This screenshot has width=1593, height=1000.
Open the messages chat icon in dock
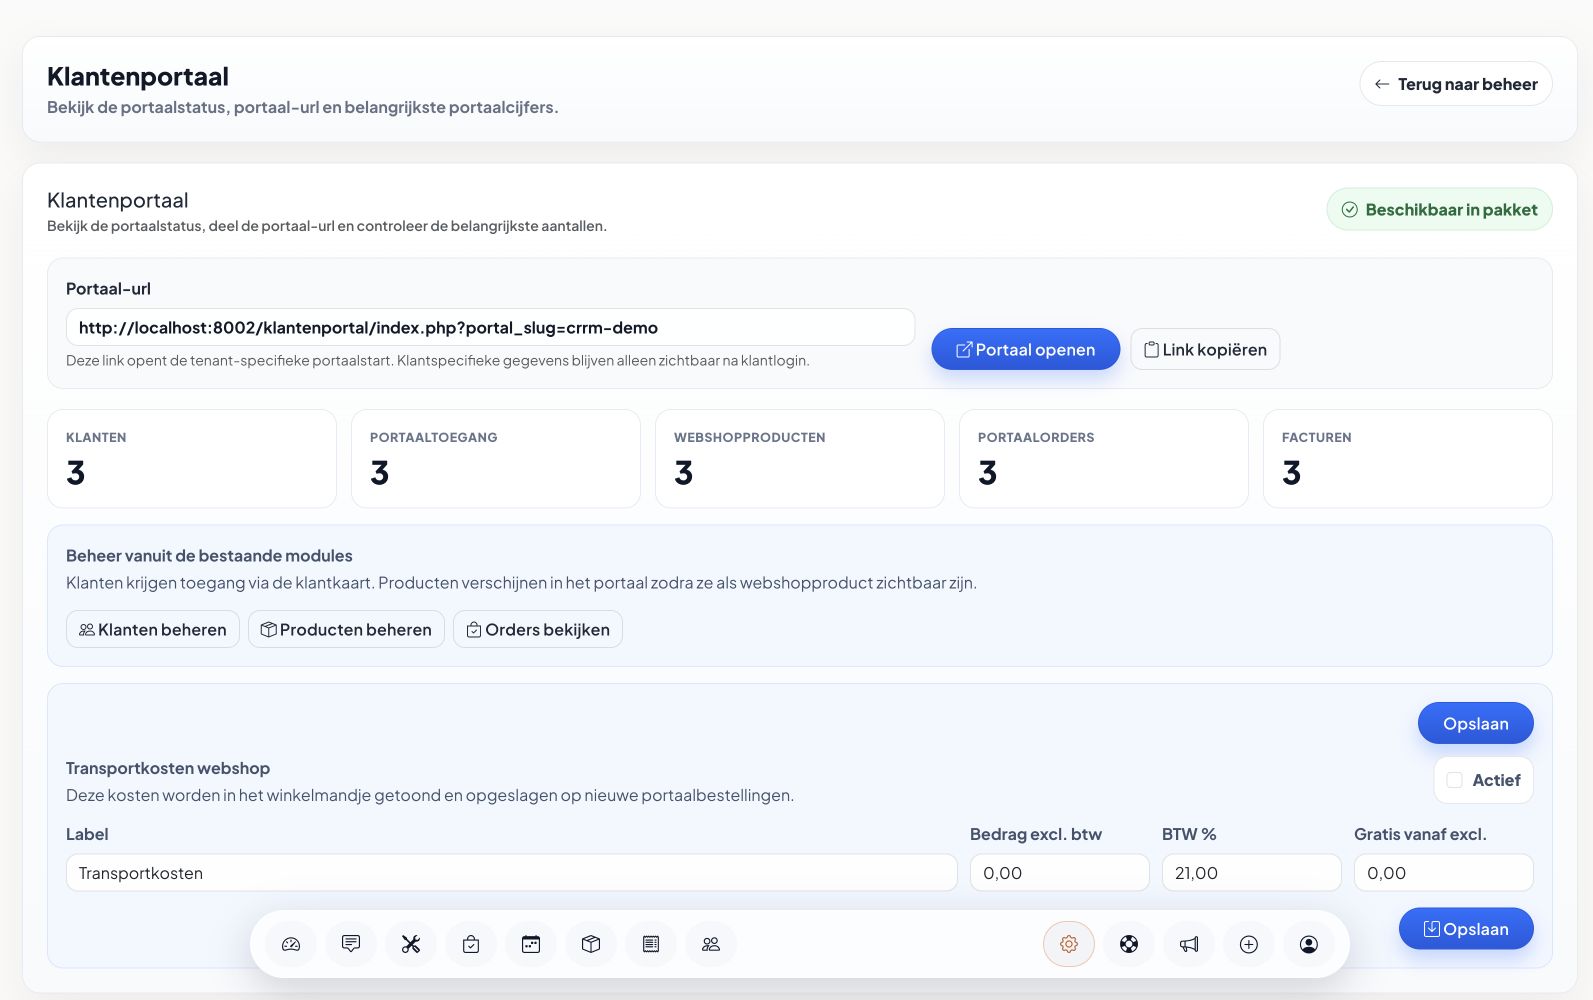351,944
